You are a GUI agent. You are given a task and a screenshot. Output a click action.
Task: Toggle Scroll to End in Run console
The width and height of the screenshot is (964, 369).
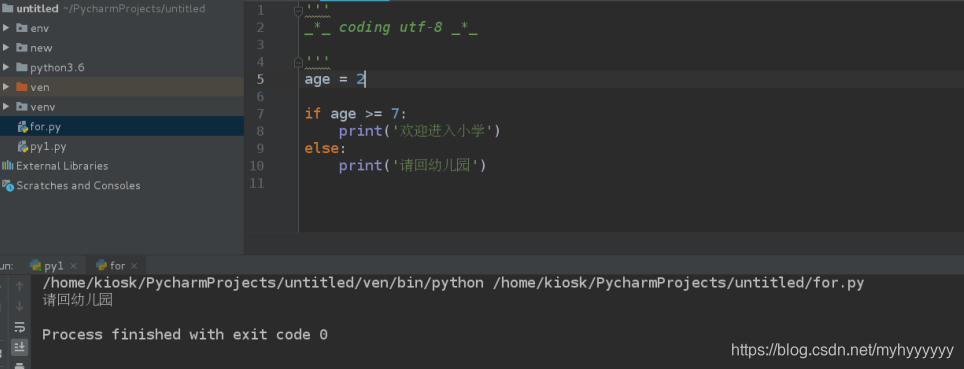pos(19,347)
